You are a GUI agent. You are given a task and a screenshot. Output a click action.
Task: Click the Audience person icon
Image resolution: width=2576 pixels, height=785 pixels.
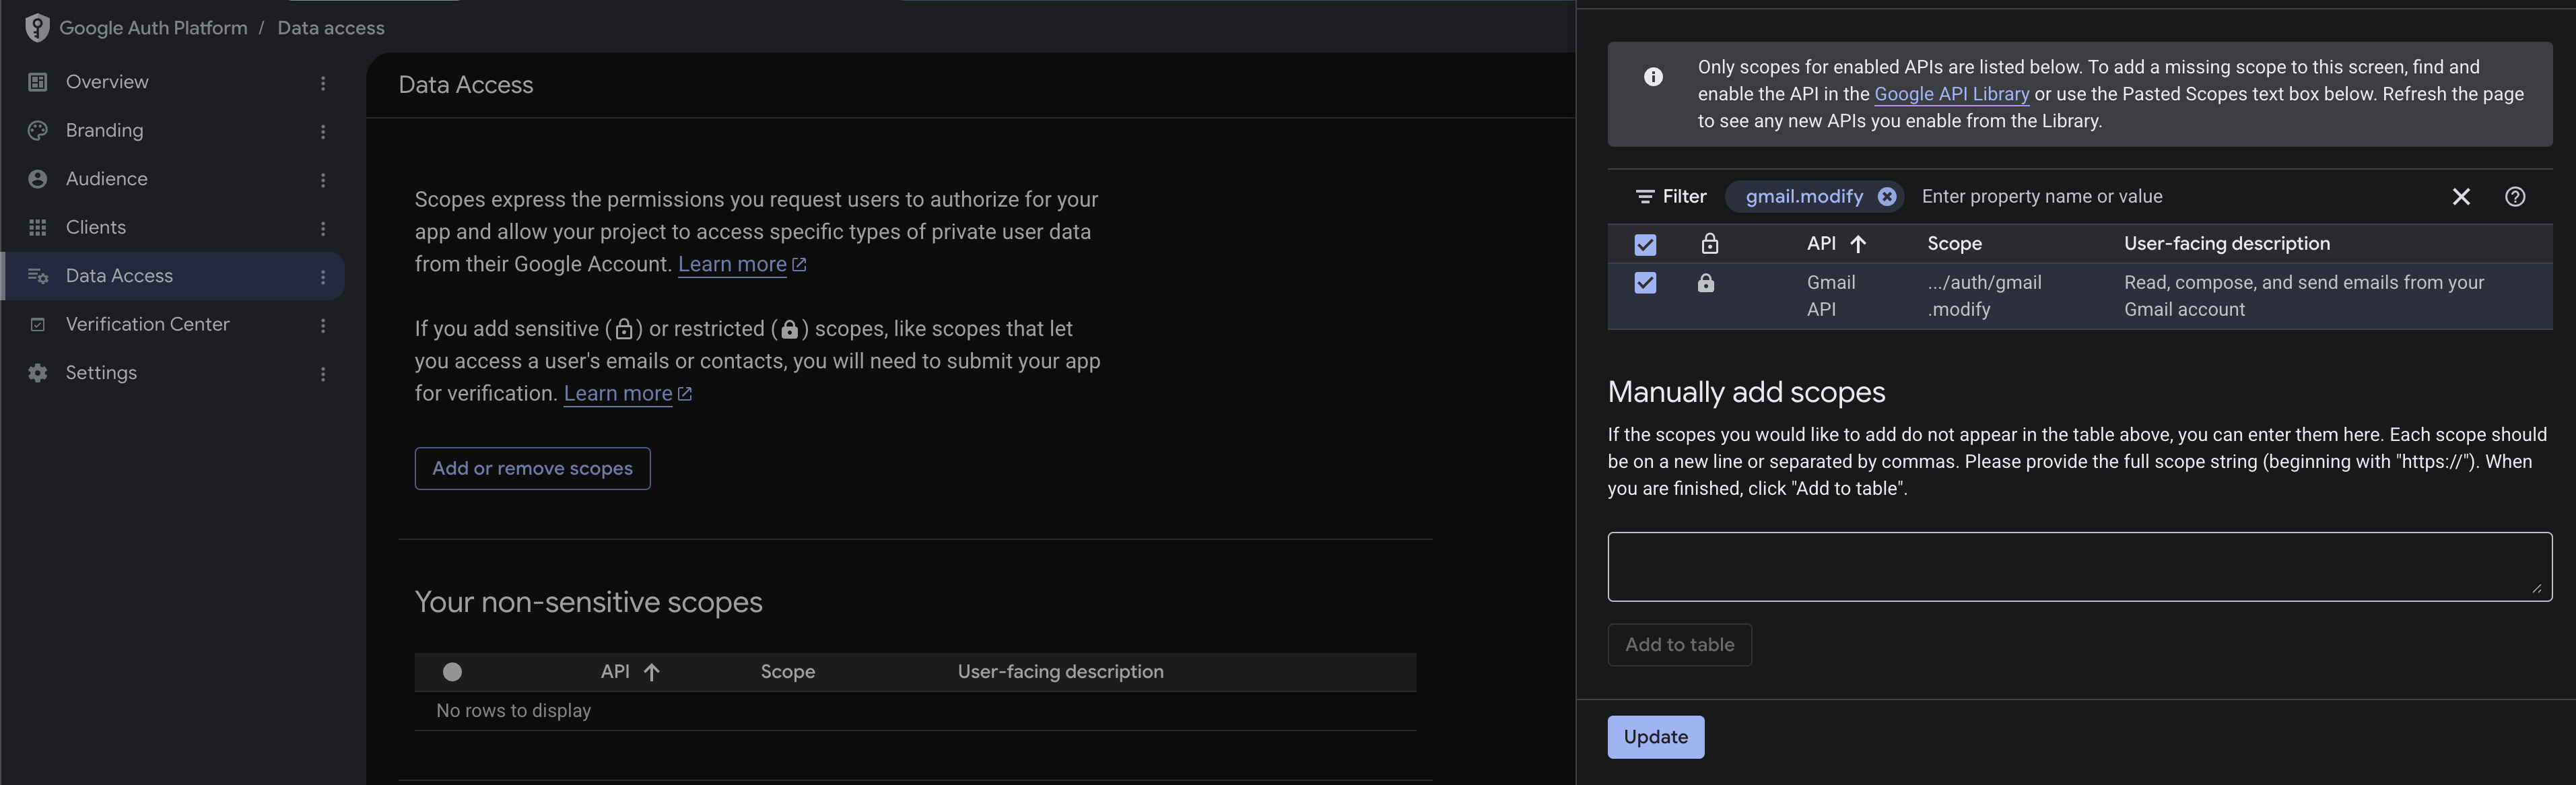38,179
